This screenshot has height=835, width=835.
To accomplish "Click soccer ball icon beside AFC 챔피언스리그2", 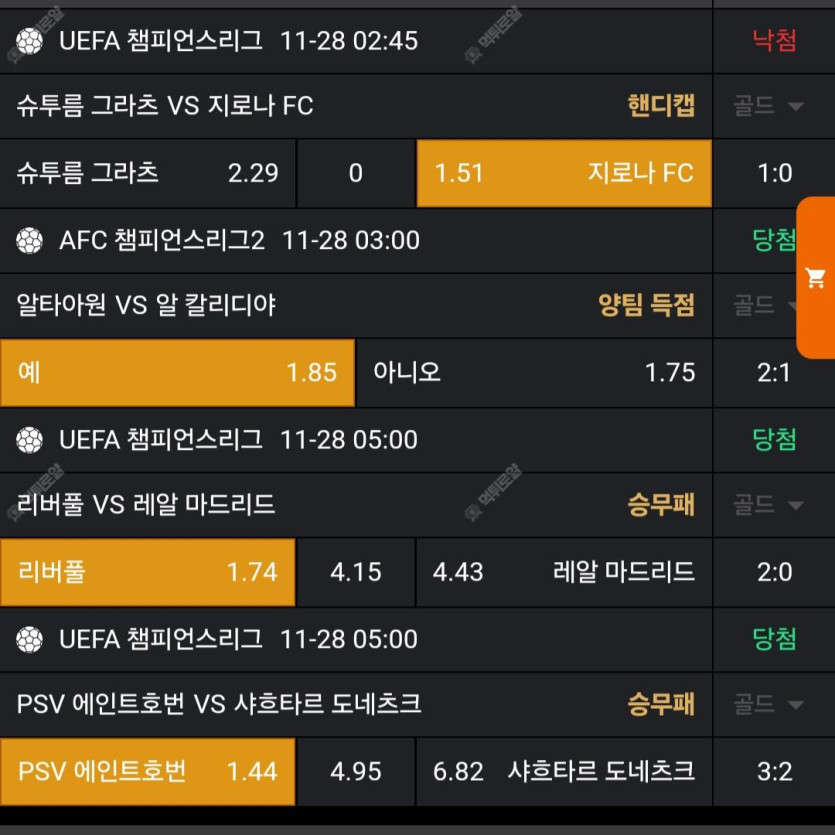I will [29, 240].
